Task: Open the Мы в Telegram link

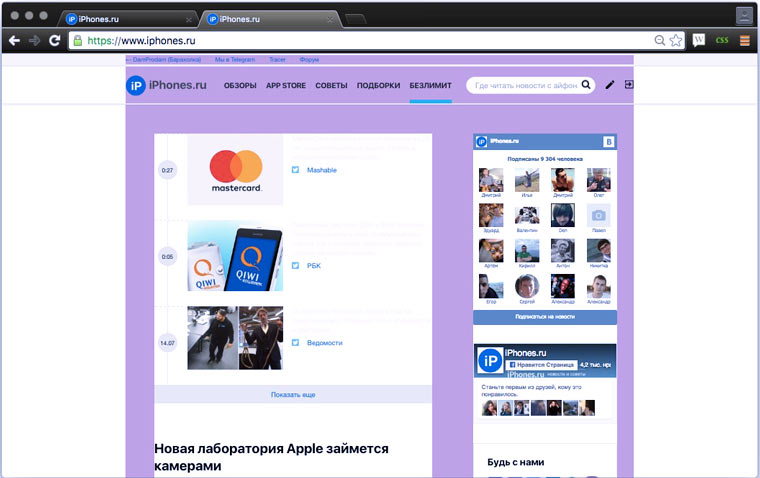Action: point(235,60)
